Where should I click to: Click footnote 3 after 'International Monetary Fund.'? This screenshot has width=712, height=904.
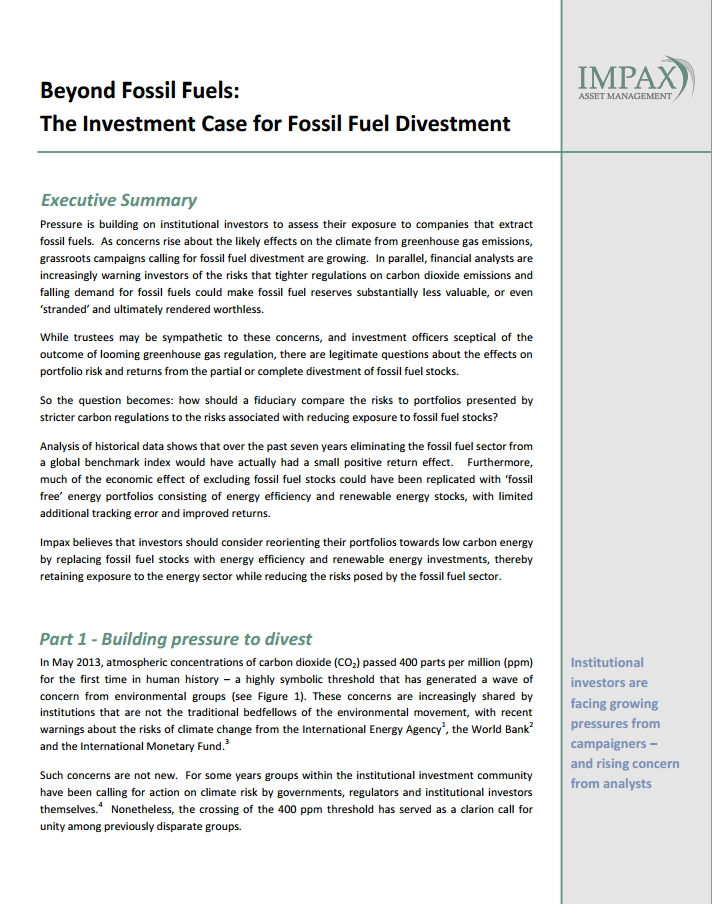227,743
